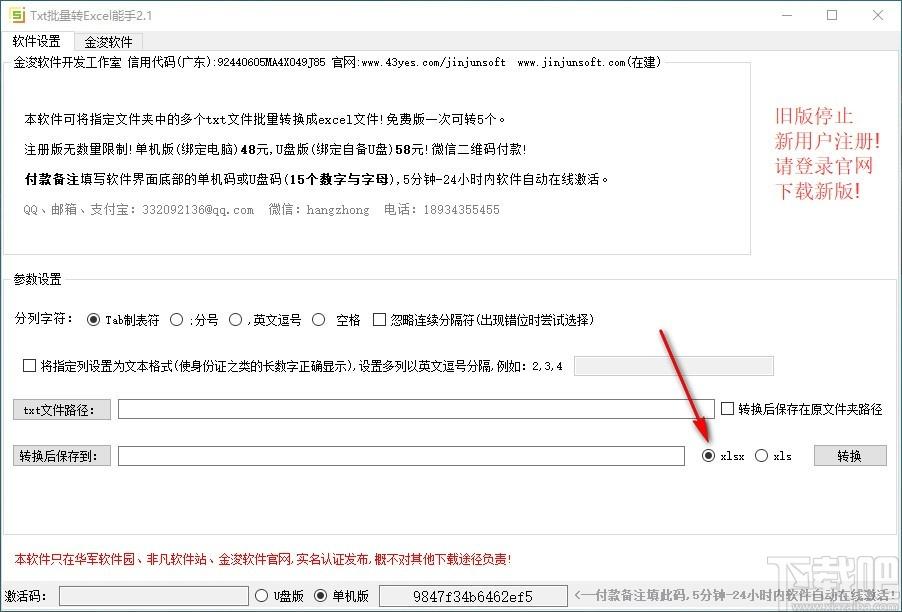Select the U盘版 license option
This screenshot has width=902, height=612.
279,596
